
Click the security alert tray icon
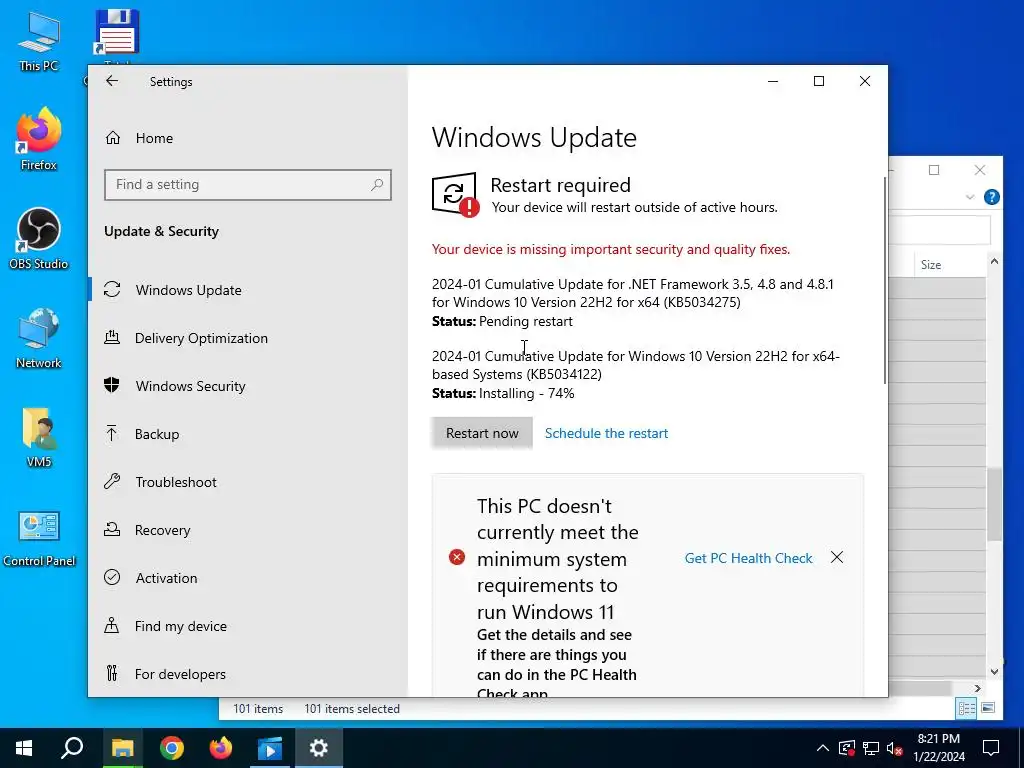tap(847, 748)
